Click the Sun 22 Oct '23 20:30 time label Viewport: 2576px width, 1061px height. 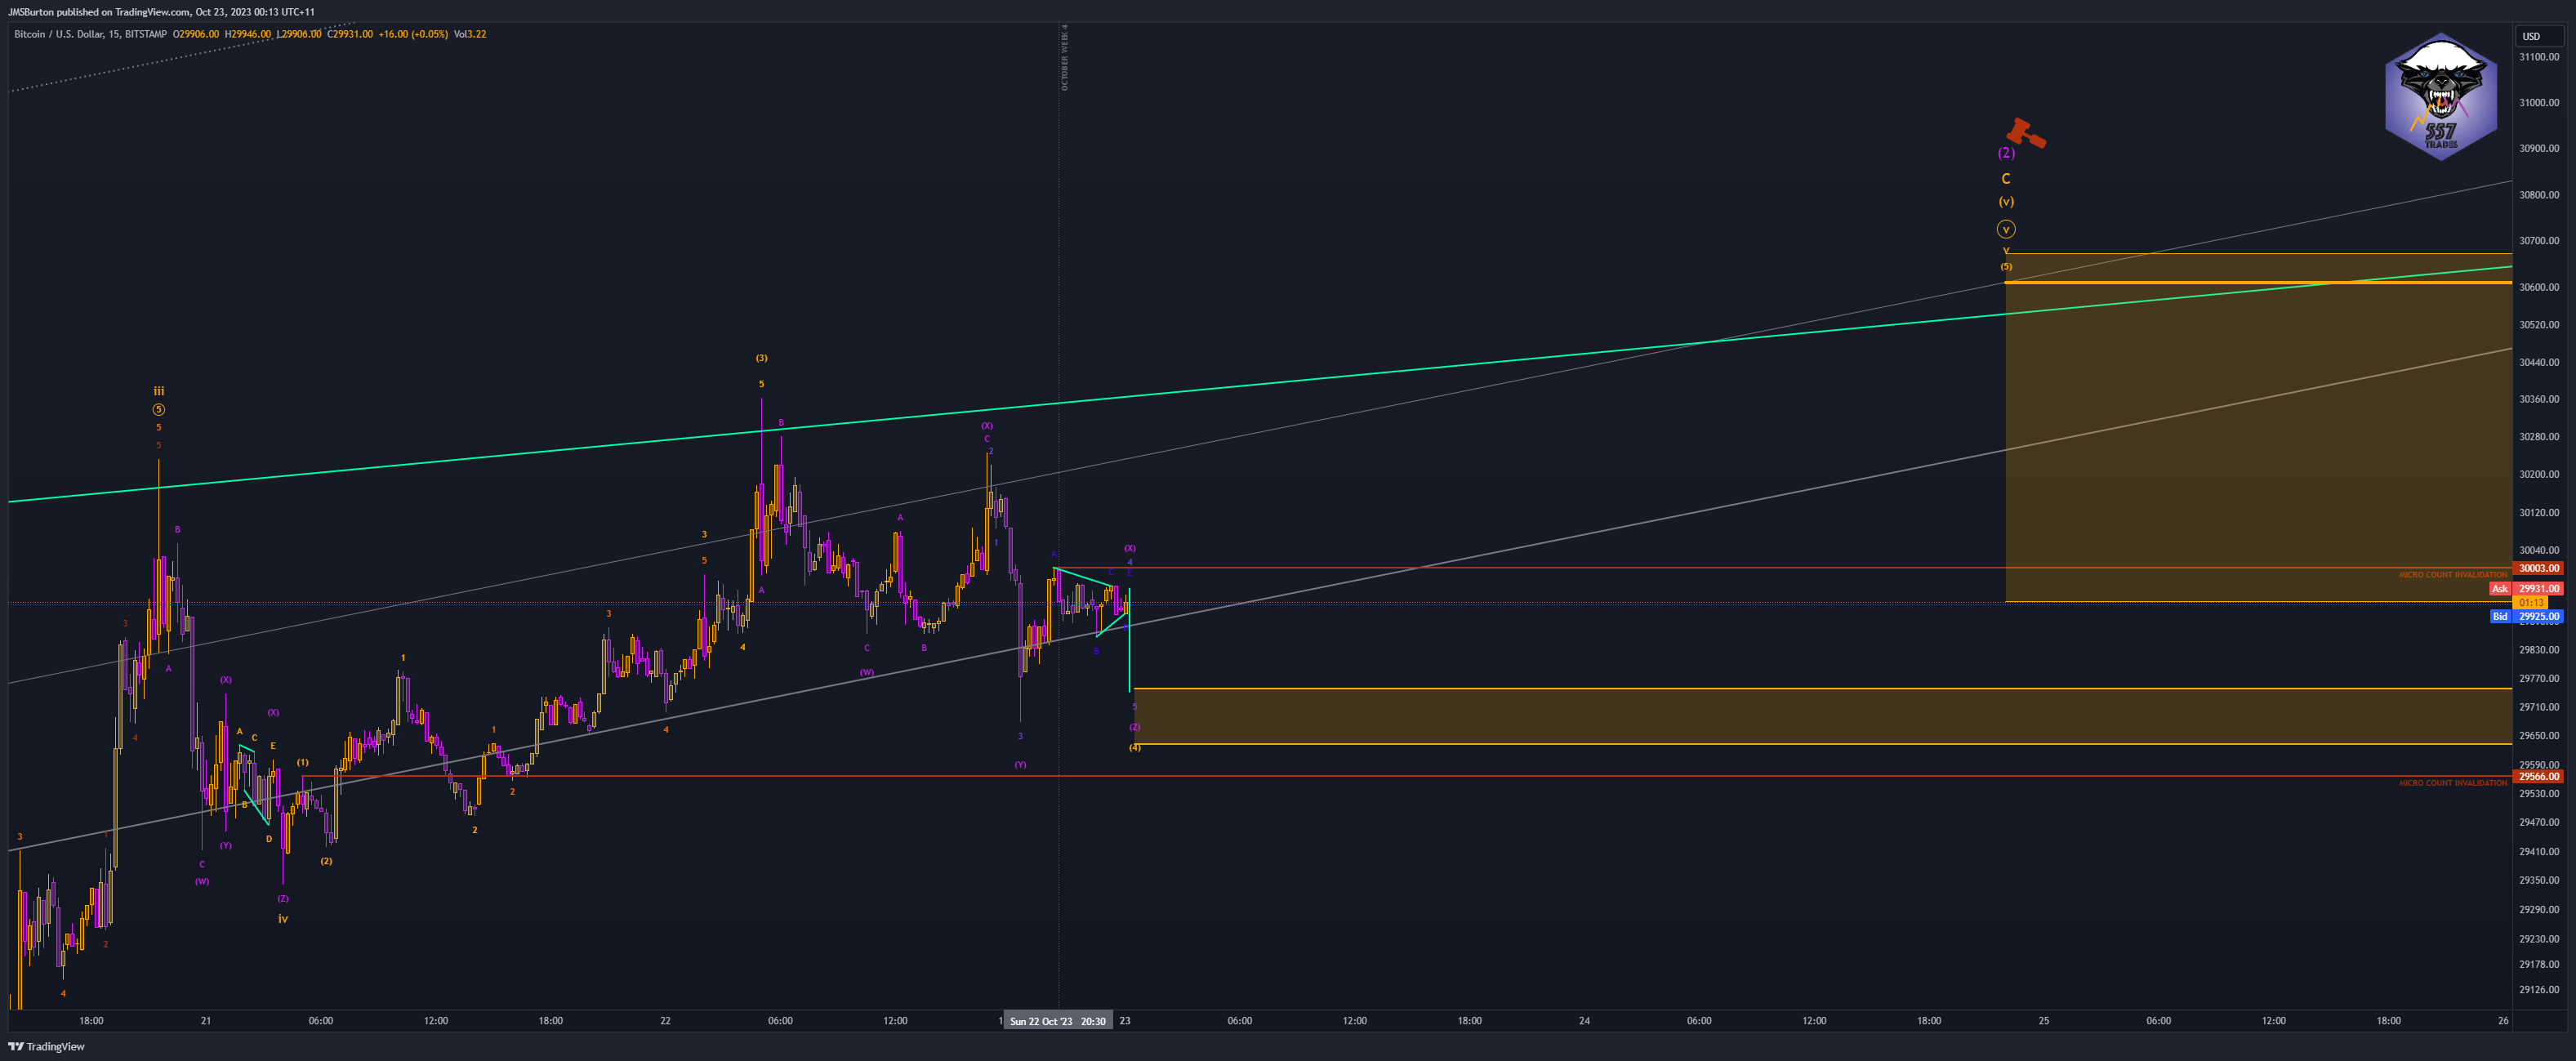pos(1058,1021)
